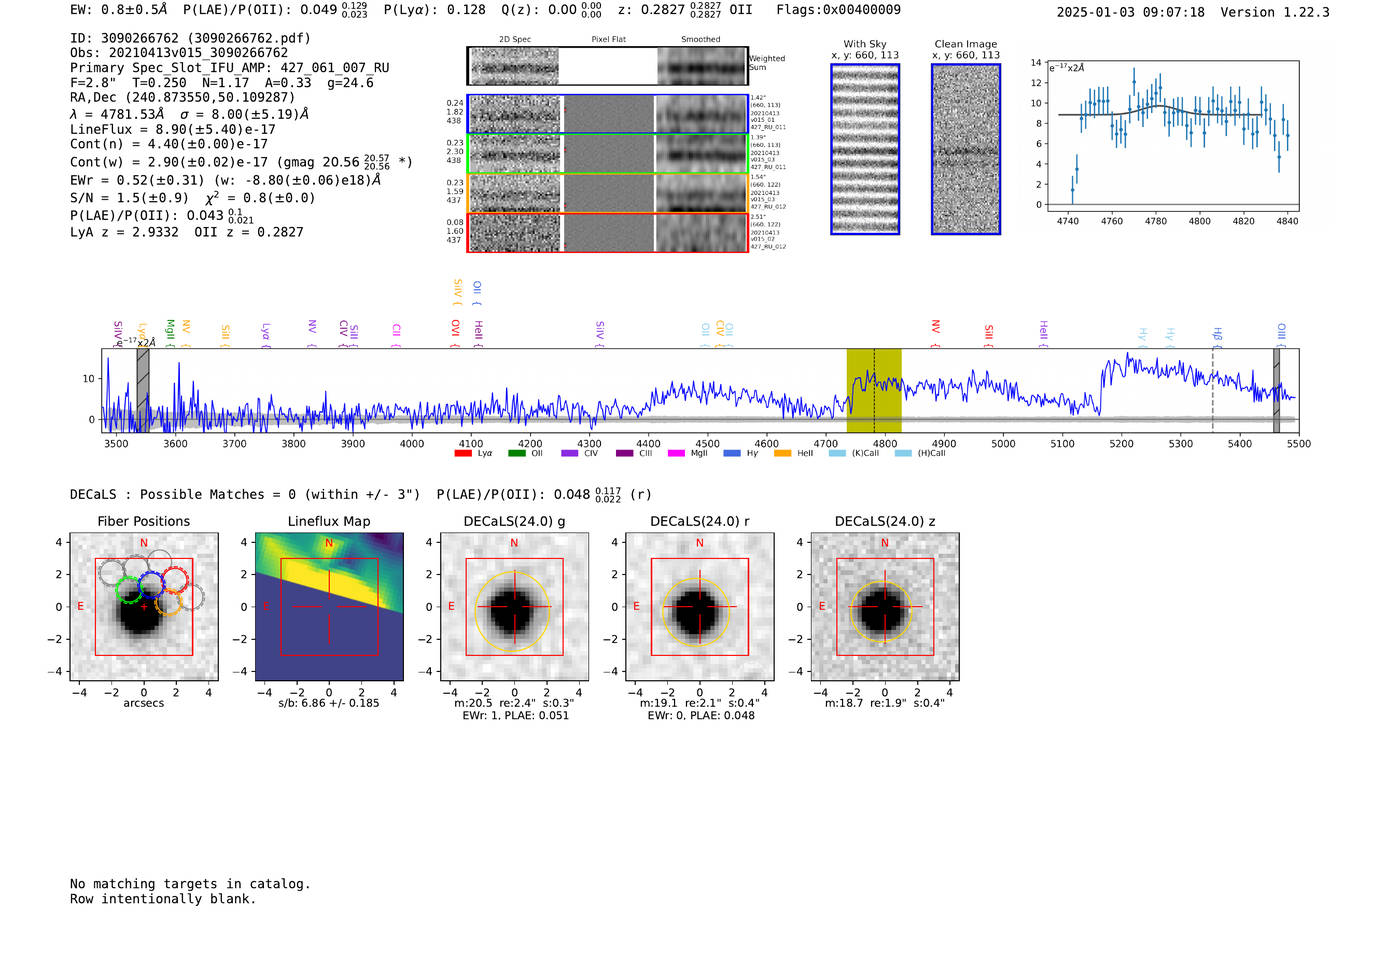Click the red Lyα legend swatch
Viewport: 1400px width, 953px height.
point(463,453)
